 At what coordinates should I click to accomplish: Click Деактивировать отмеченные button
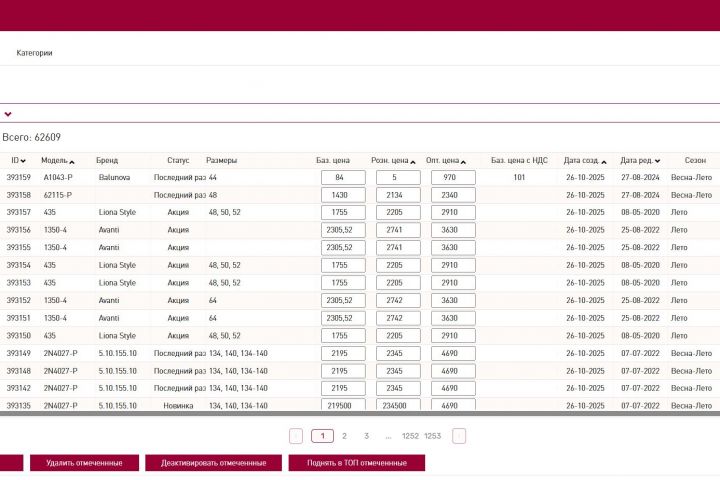click(x=214, y=463)
